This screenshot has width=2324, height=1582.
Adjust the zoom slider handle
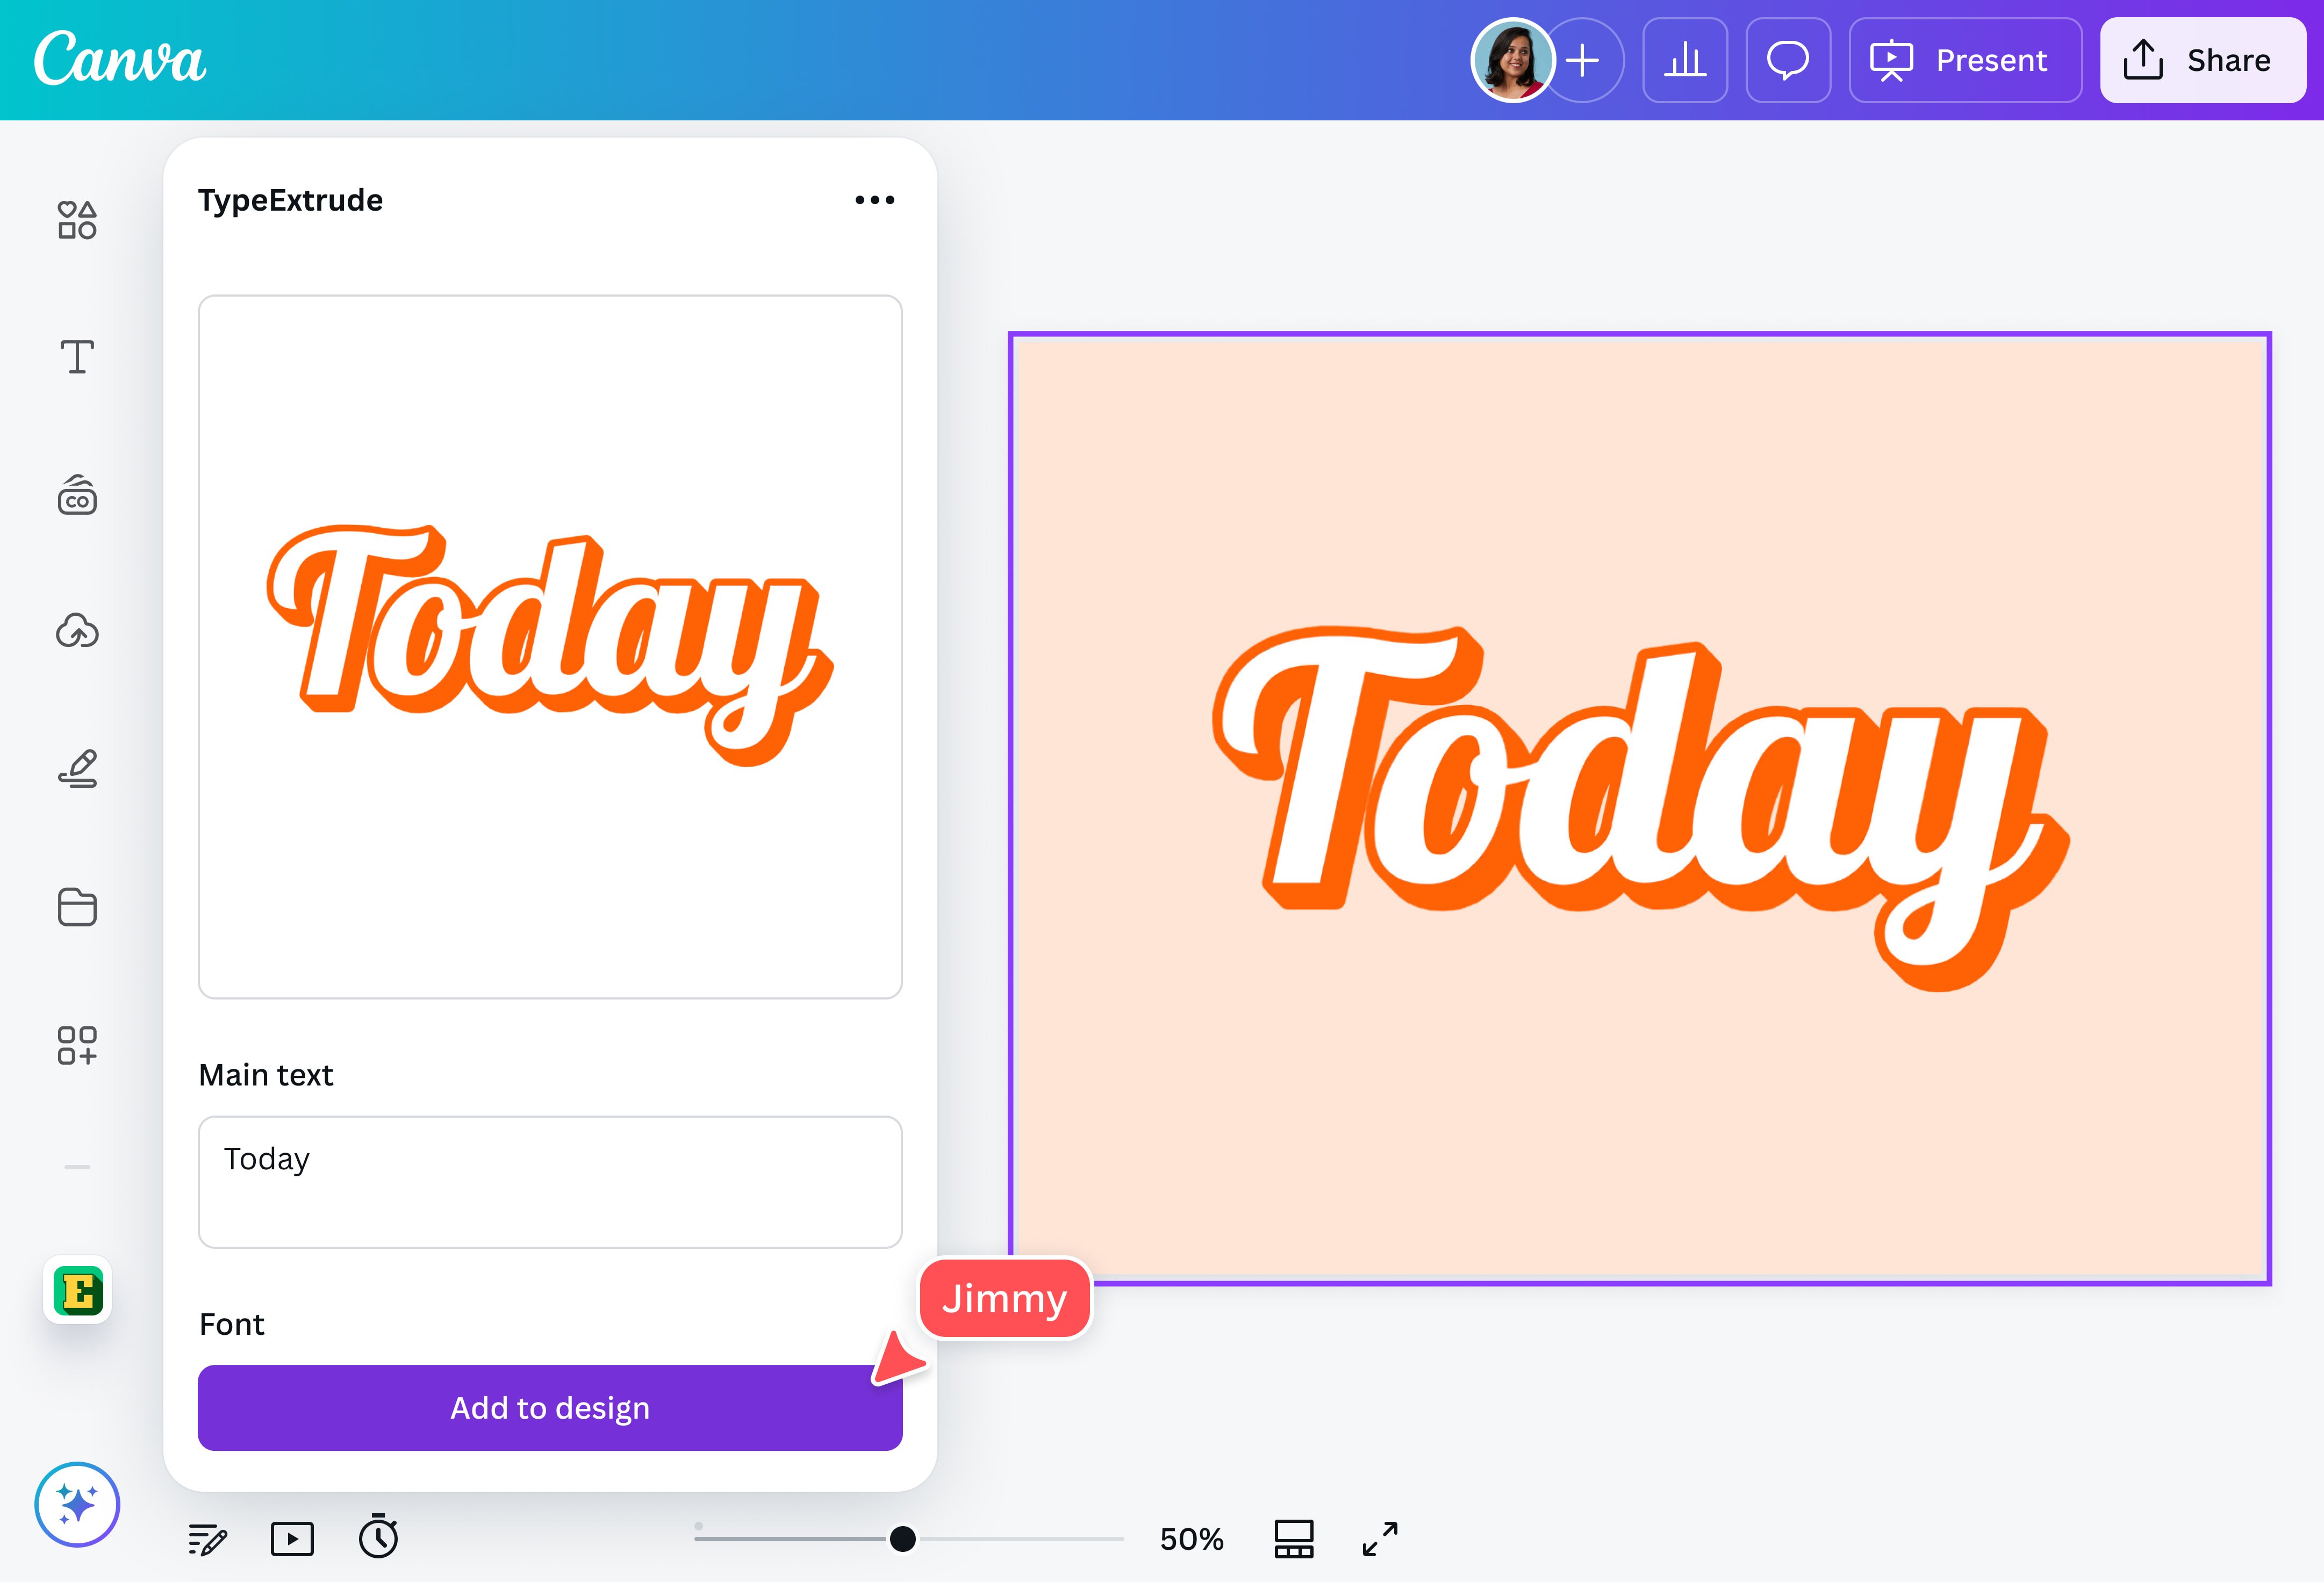point(902,1539)
